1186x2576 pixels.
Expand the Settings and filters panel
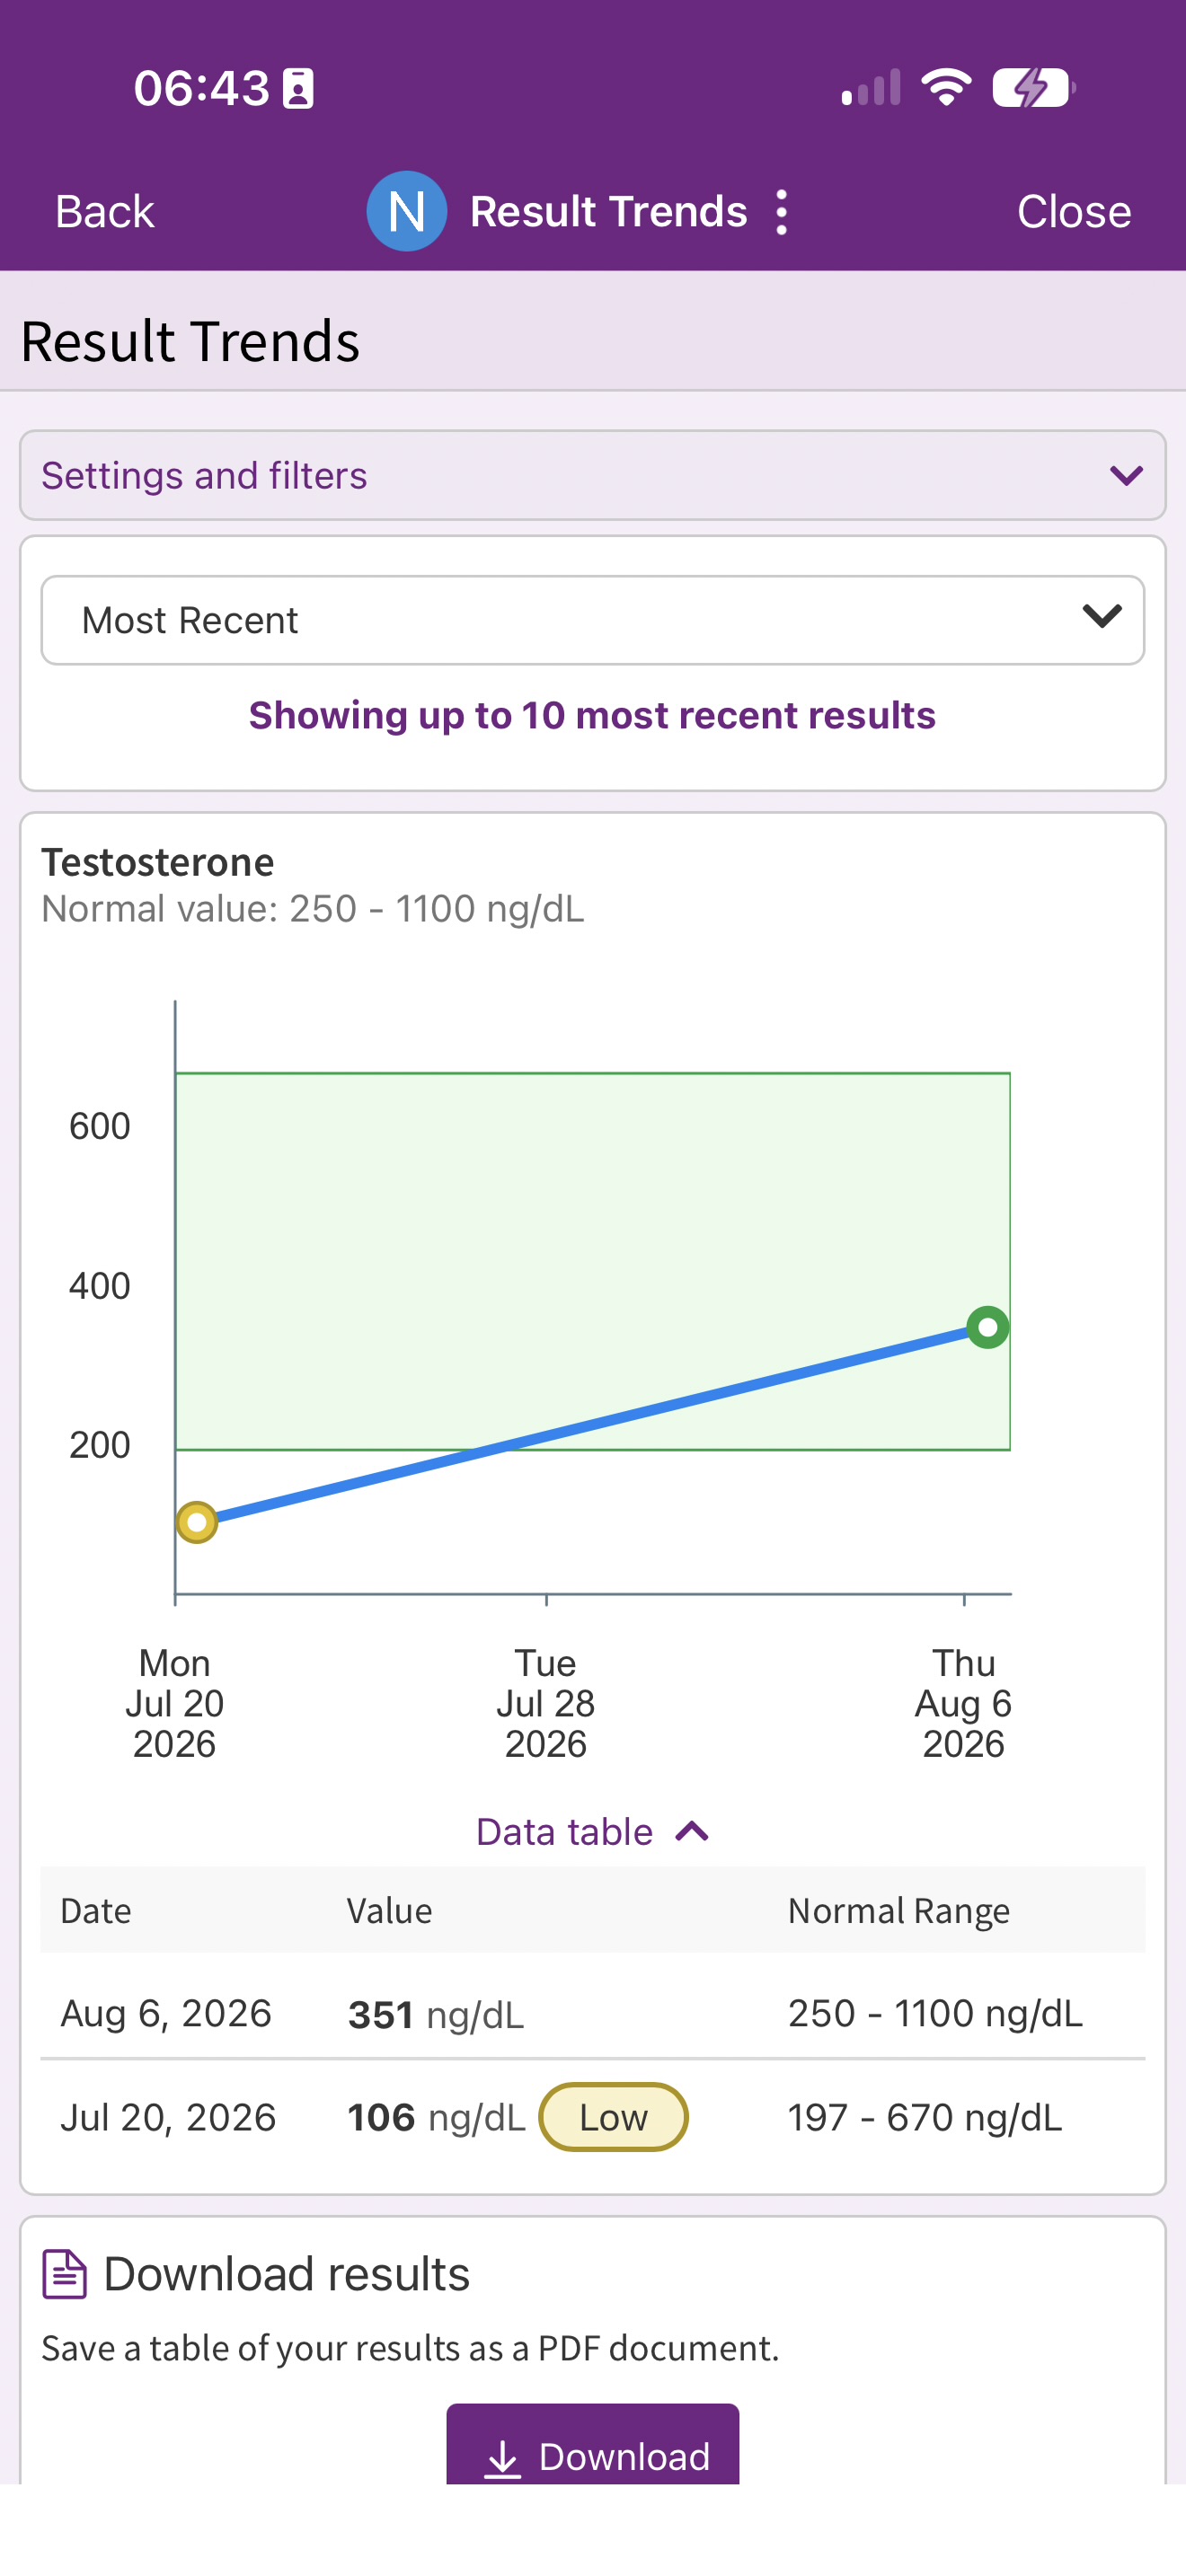tap(593, 475)
